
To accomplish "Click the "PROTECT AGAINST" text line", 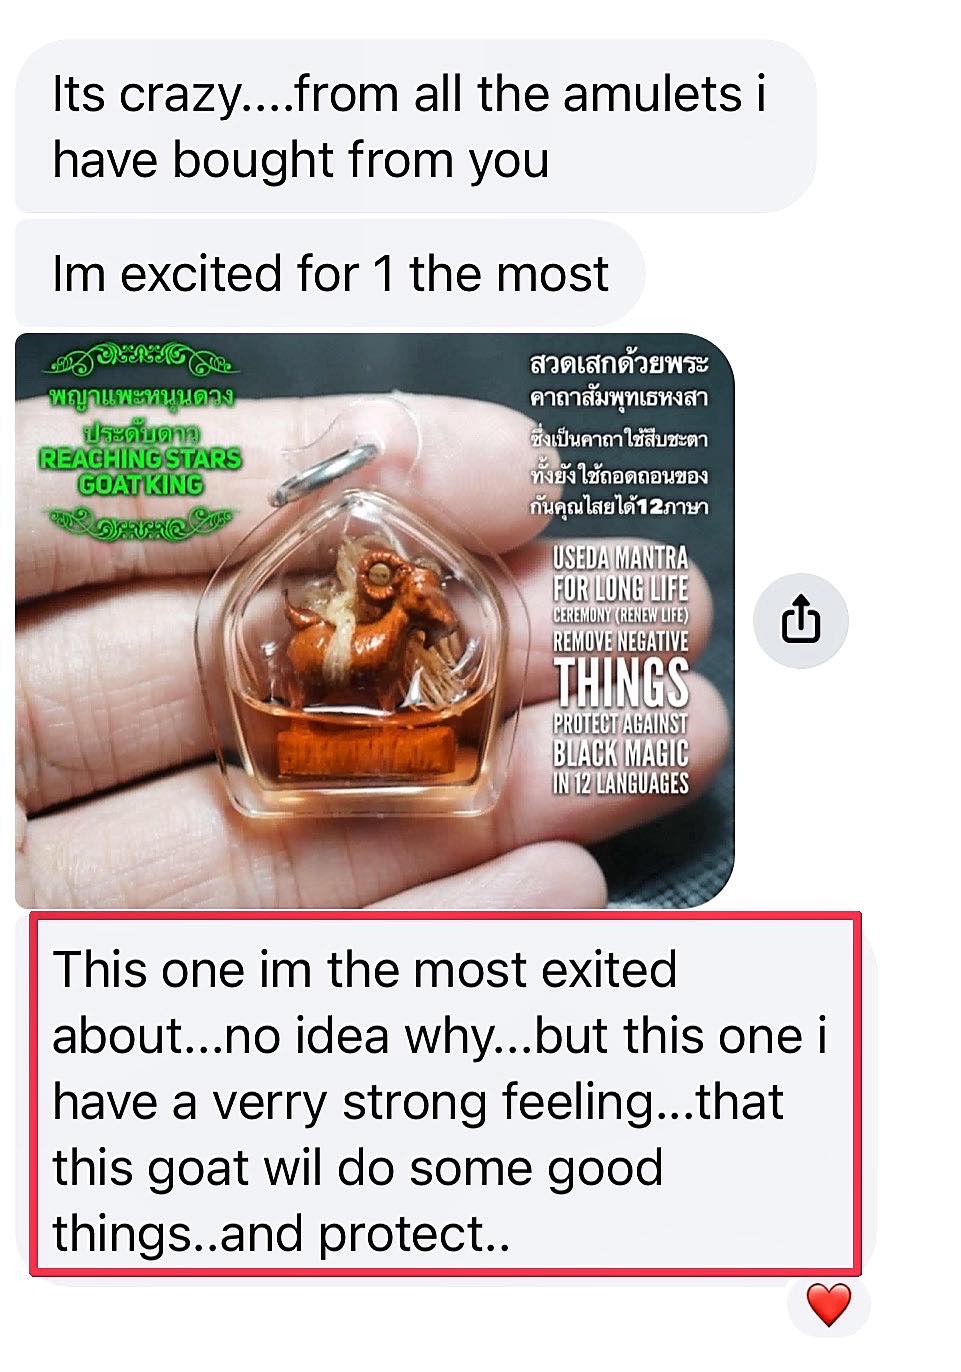I will coord(621,723).
